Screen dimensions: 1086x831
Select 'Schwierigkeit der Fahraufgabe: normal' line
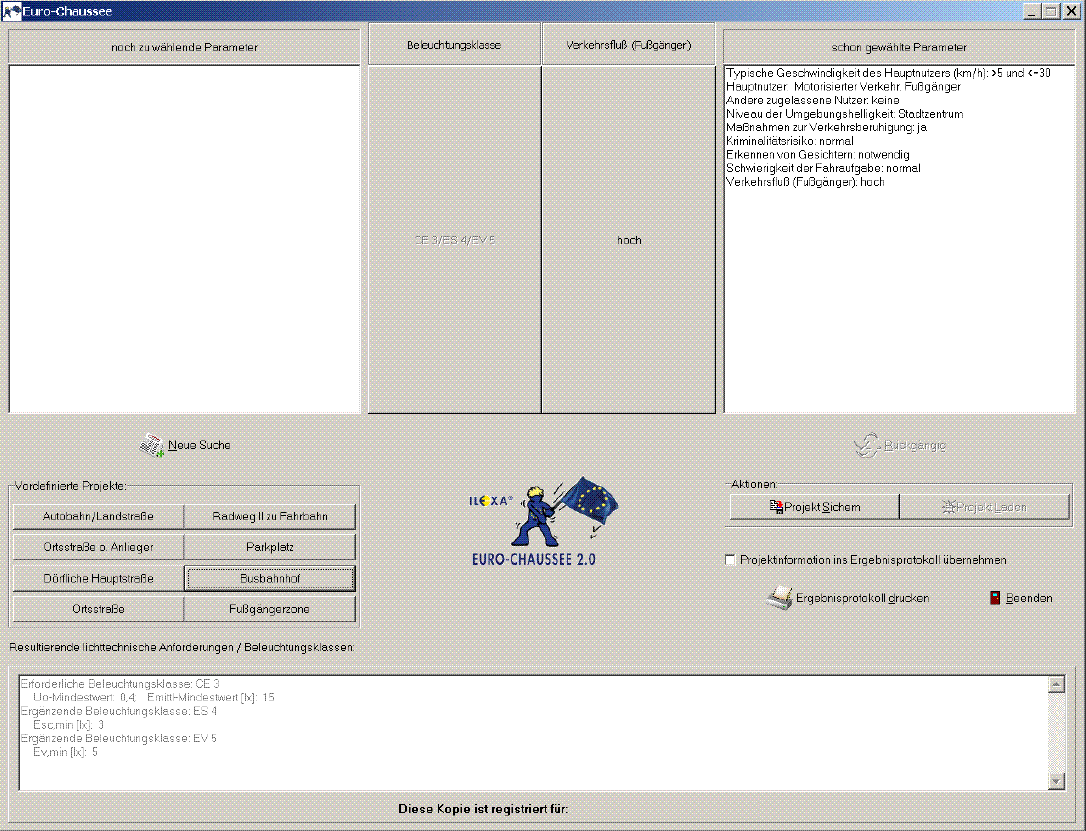point(823,168)
